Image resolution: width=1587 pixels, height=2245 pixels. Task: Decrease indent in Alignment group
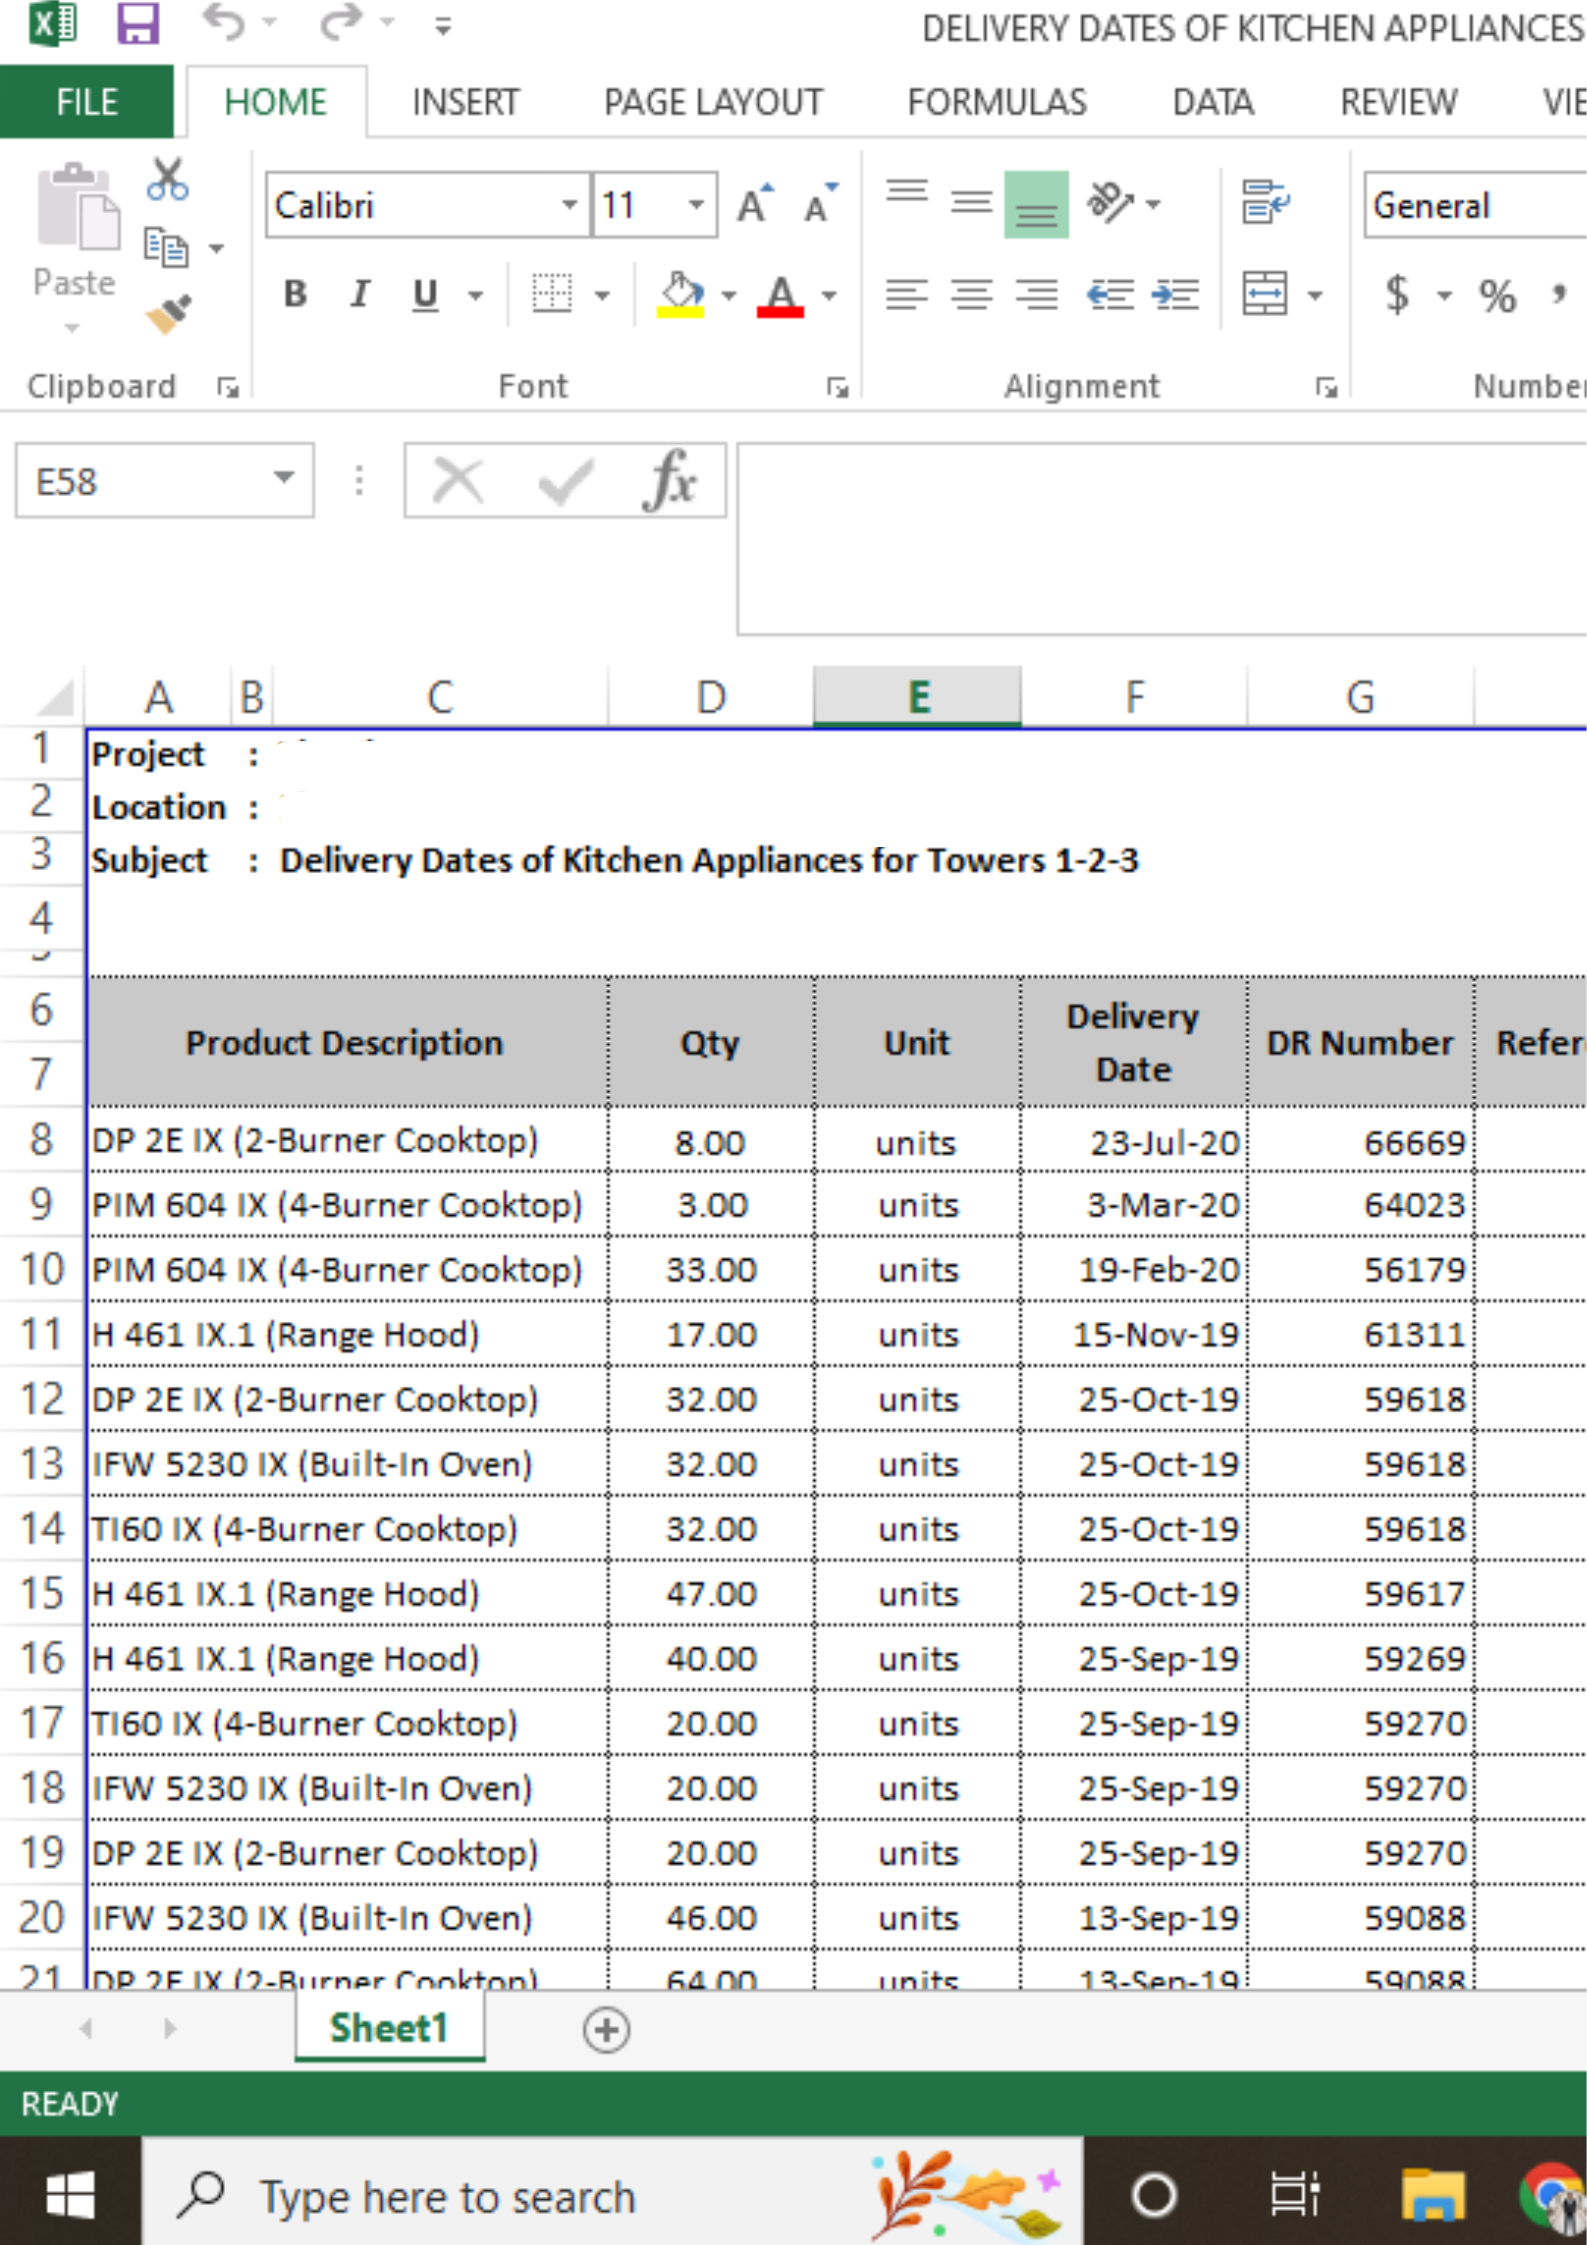click(x=1110, y=295)
